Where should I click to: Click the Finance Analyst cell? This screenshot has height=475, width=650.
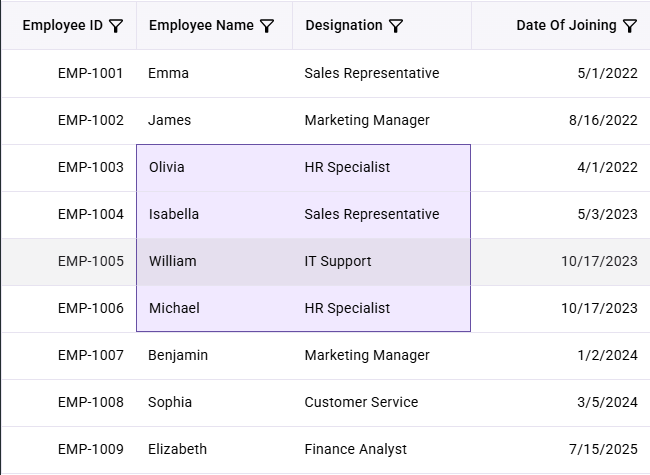(381, 449)
